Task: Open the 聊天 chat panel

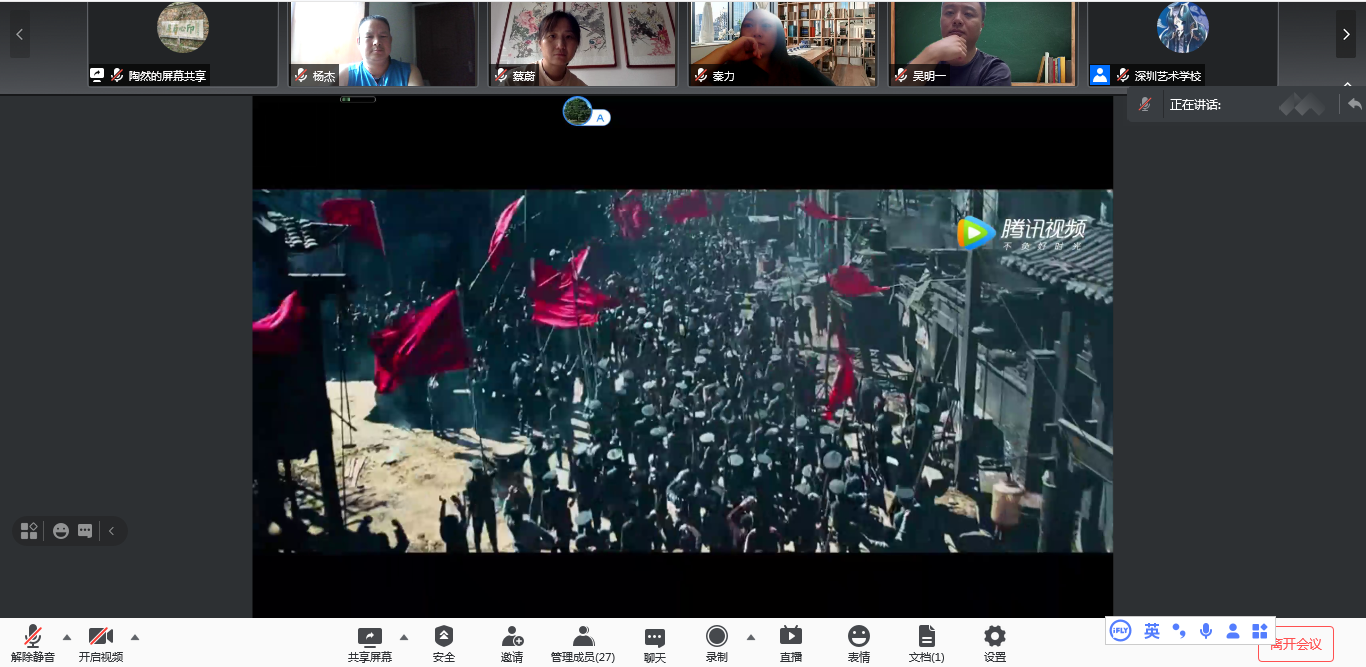Action: (655, 643)
